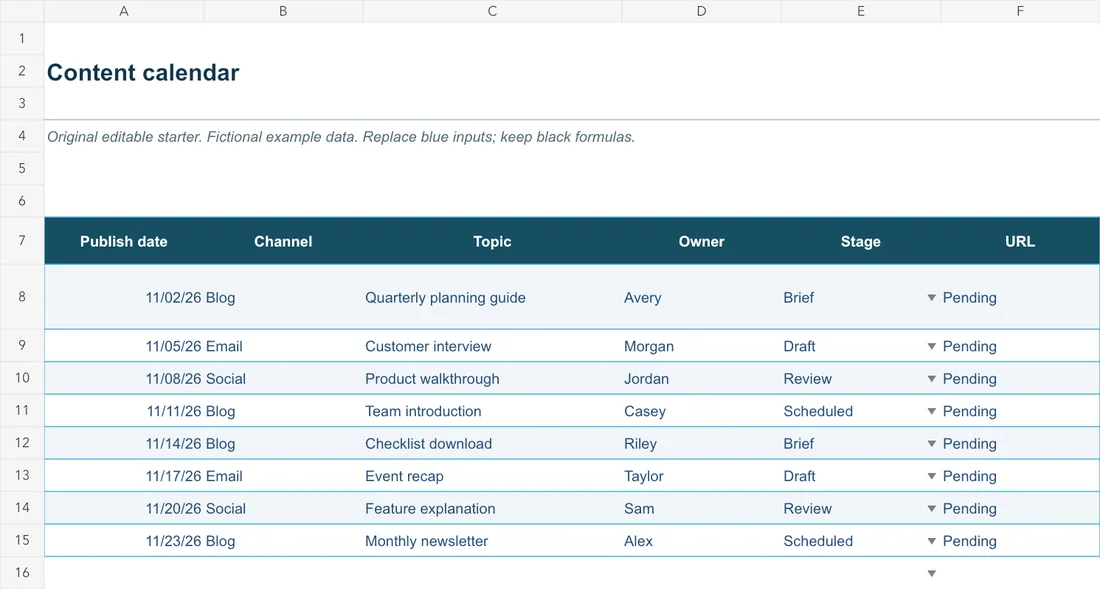
Task: Select the date cell "11/02/26"
Action: tap(124, 297)
